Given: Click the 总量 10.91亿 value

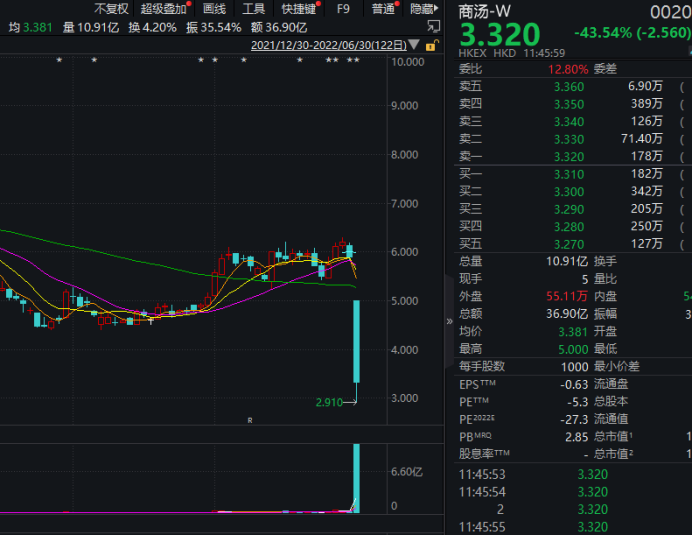Looking at the screenshot, I should [x=567, y=261].
